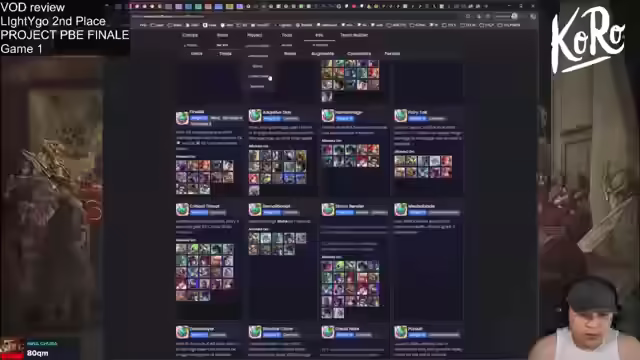Click the Fairy Tail card icon
This screenshot has height=360, width=640.
[x=400, y=116]
